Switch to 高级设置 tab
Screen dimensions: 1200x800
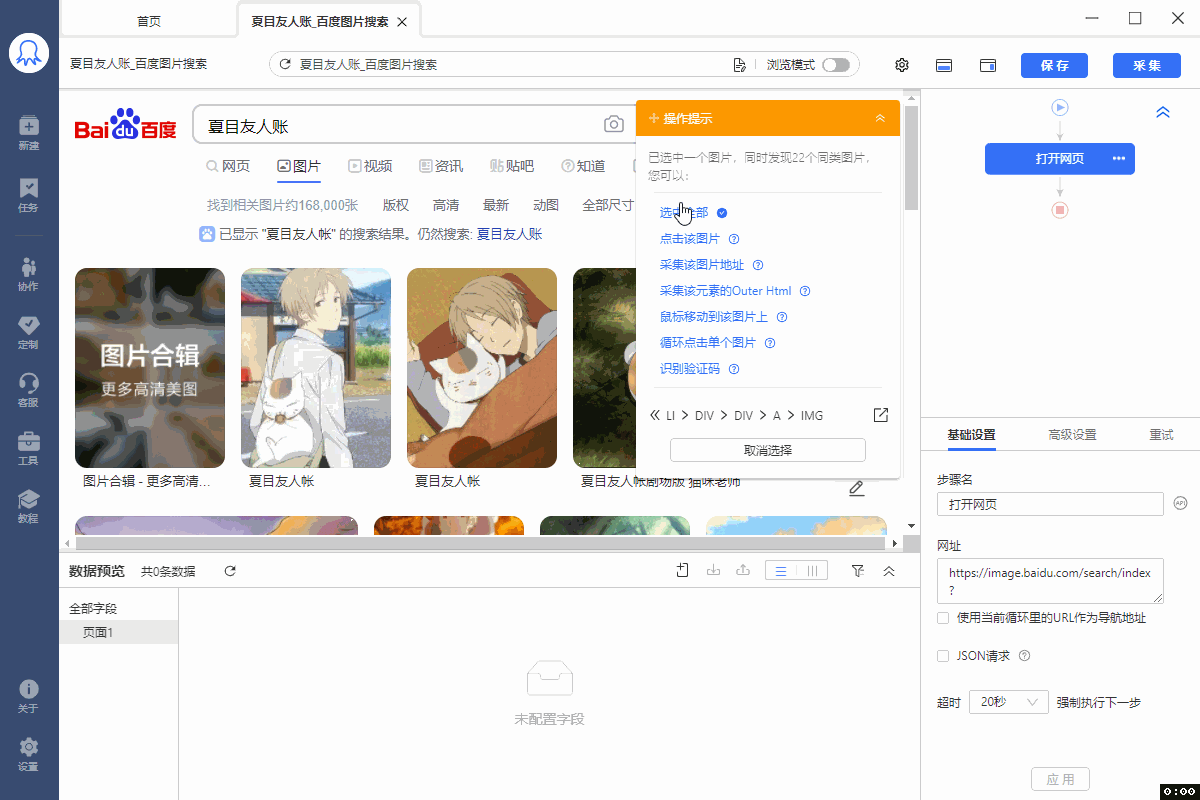point(1072,435)
